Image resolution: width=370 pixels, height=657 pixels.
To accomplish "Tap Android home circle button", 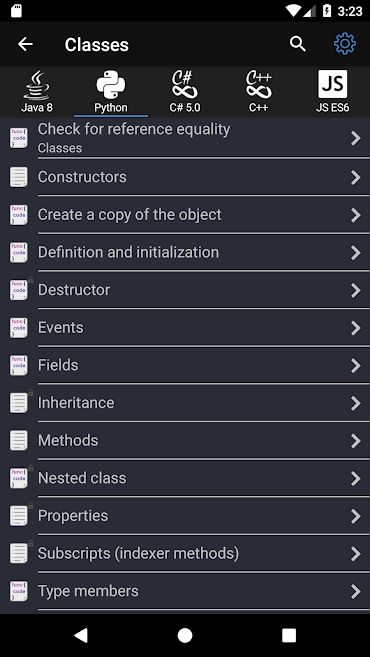I will [185, 635].
